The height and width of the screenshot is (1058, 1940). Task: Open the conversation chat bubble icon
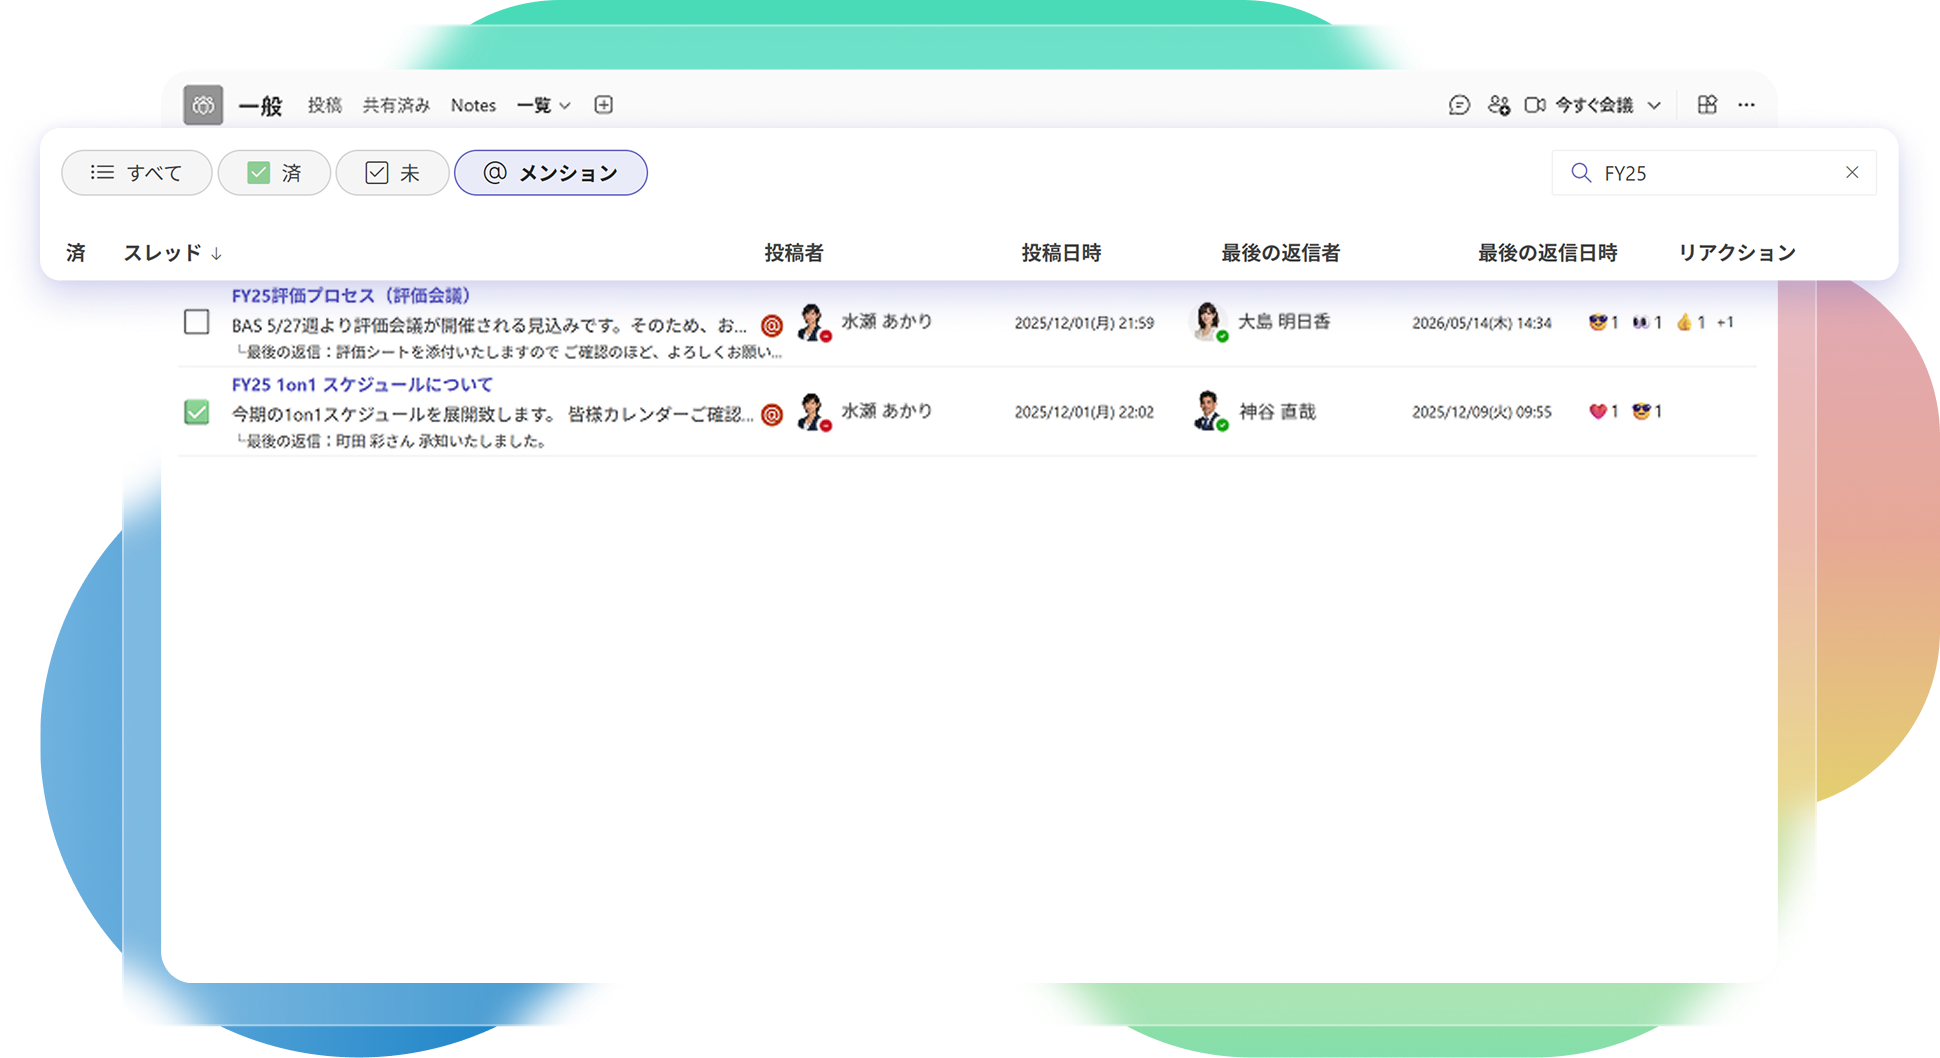click(x=1459, y=105)
